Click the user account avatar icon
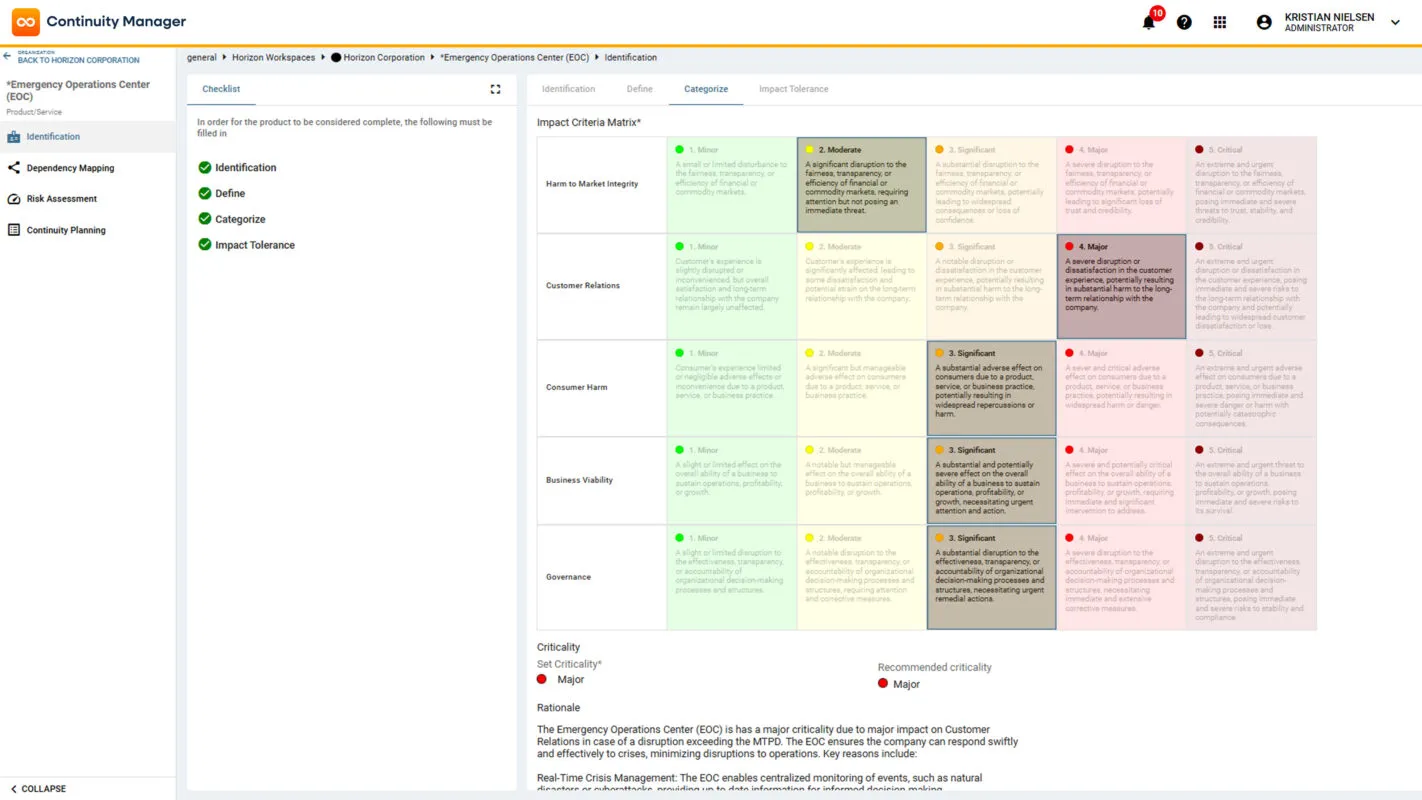The image size is (1422, 800). pos(1264,22)
